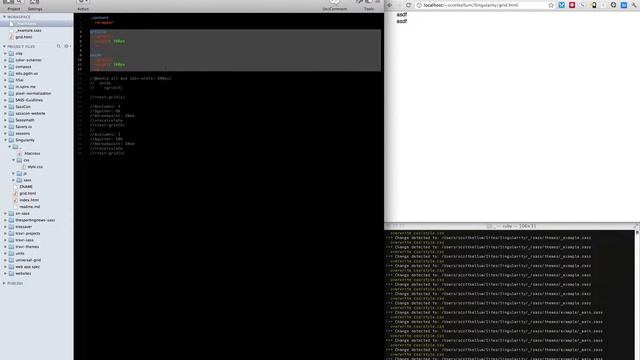Select the .htaccess file

coord(32,153)
